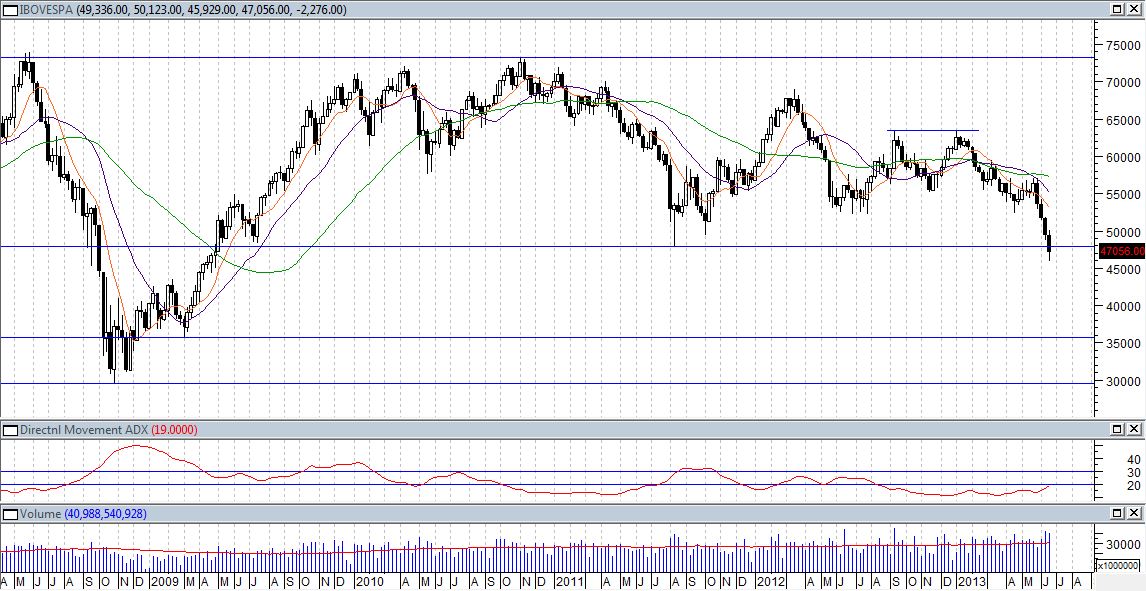Click the IBOVESPA panel icon at title left
This screenshot has height=591, width=1146.
(x=8, y=9)
